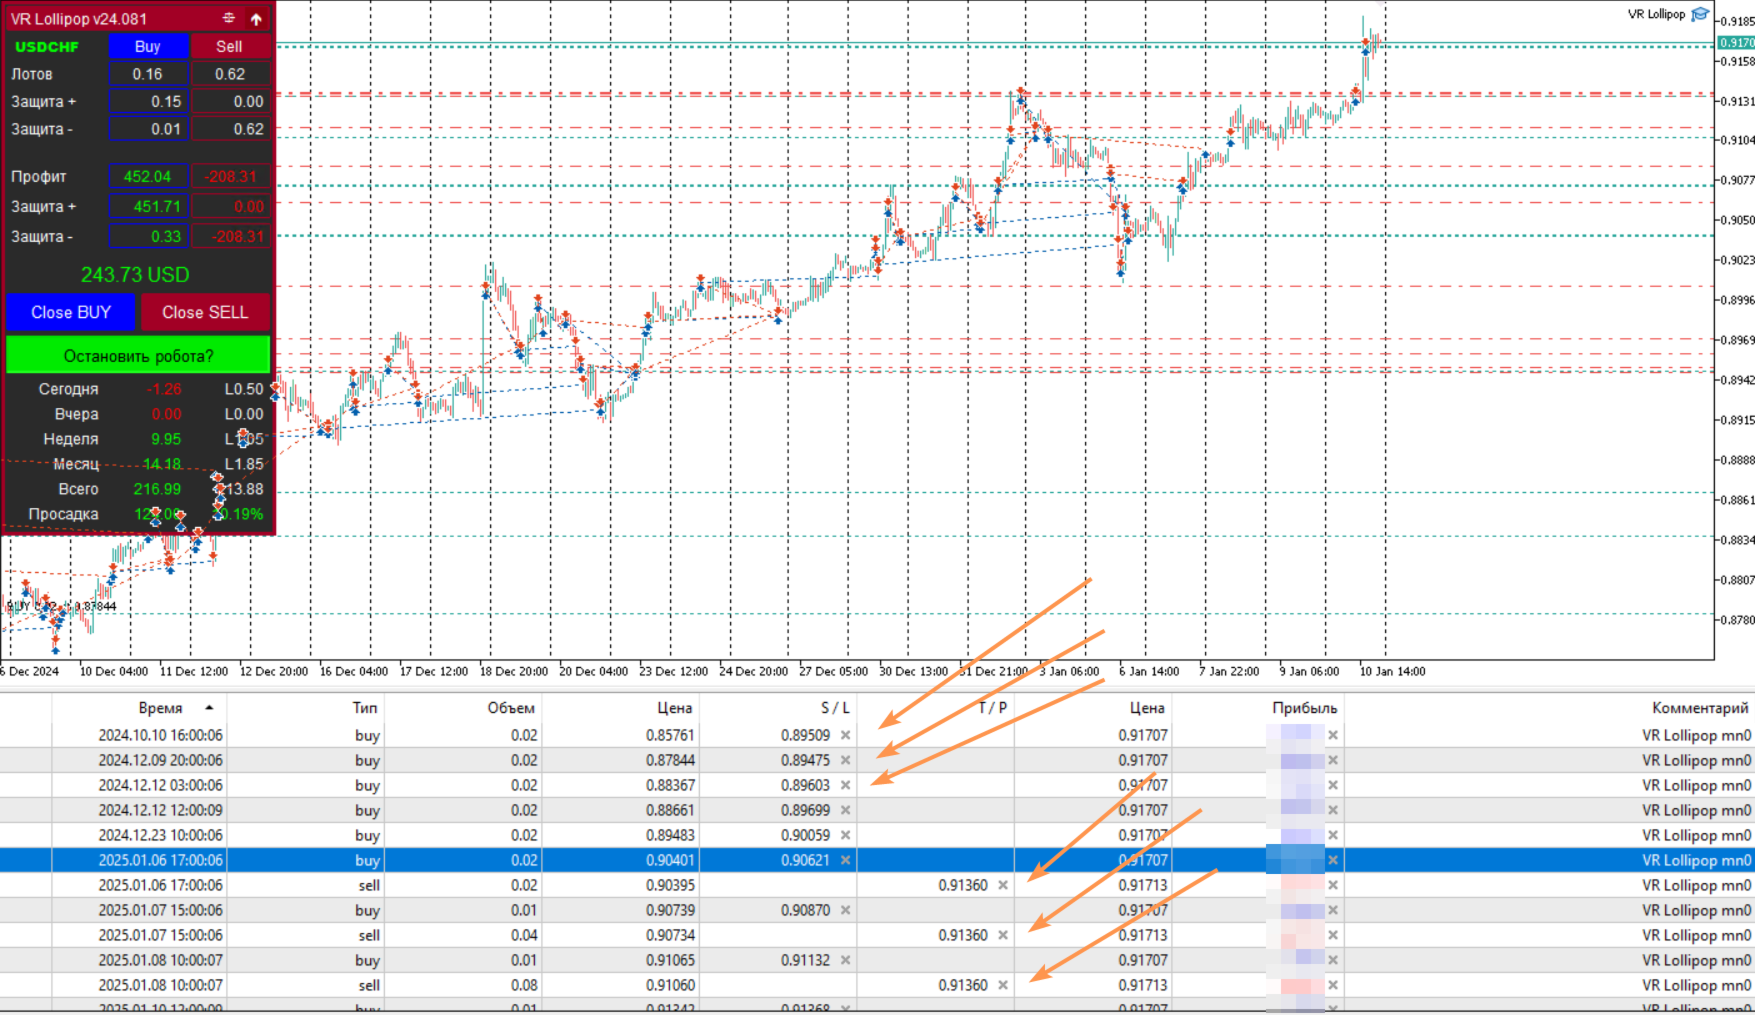Viewport: 1755px width, 1015px height.
Task: Delete take profit on 0.90395 sell order
Action: [1003, 885]
